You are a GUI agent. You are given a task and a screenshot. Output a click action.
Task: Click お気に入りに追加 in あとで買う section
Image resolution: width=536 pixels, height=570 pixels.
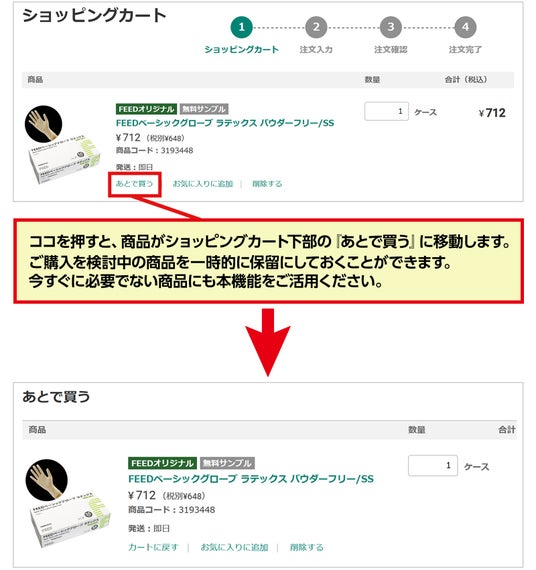click(234, 547)
